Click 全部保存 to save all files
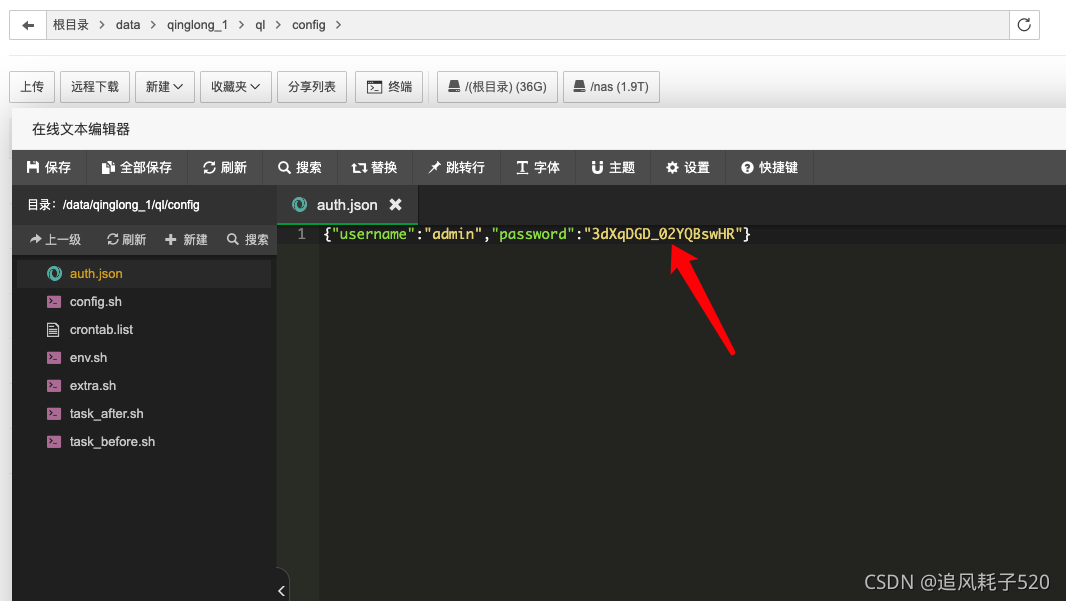Image resolution: width=1066 pixels, height=601 pixels. (137, 167)
